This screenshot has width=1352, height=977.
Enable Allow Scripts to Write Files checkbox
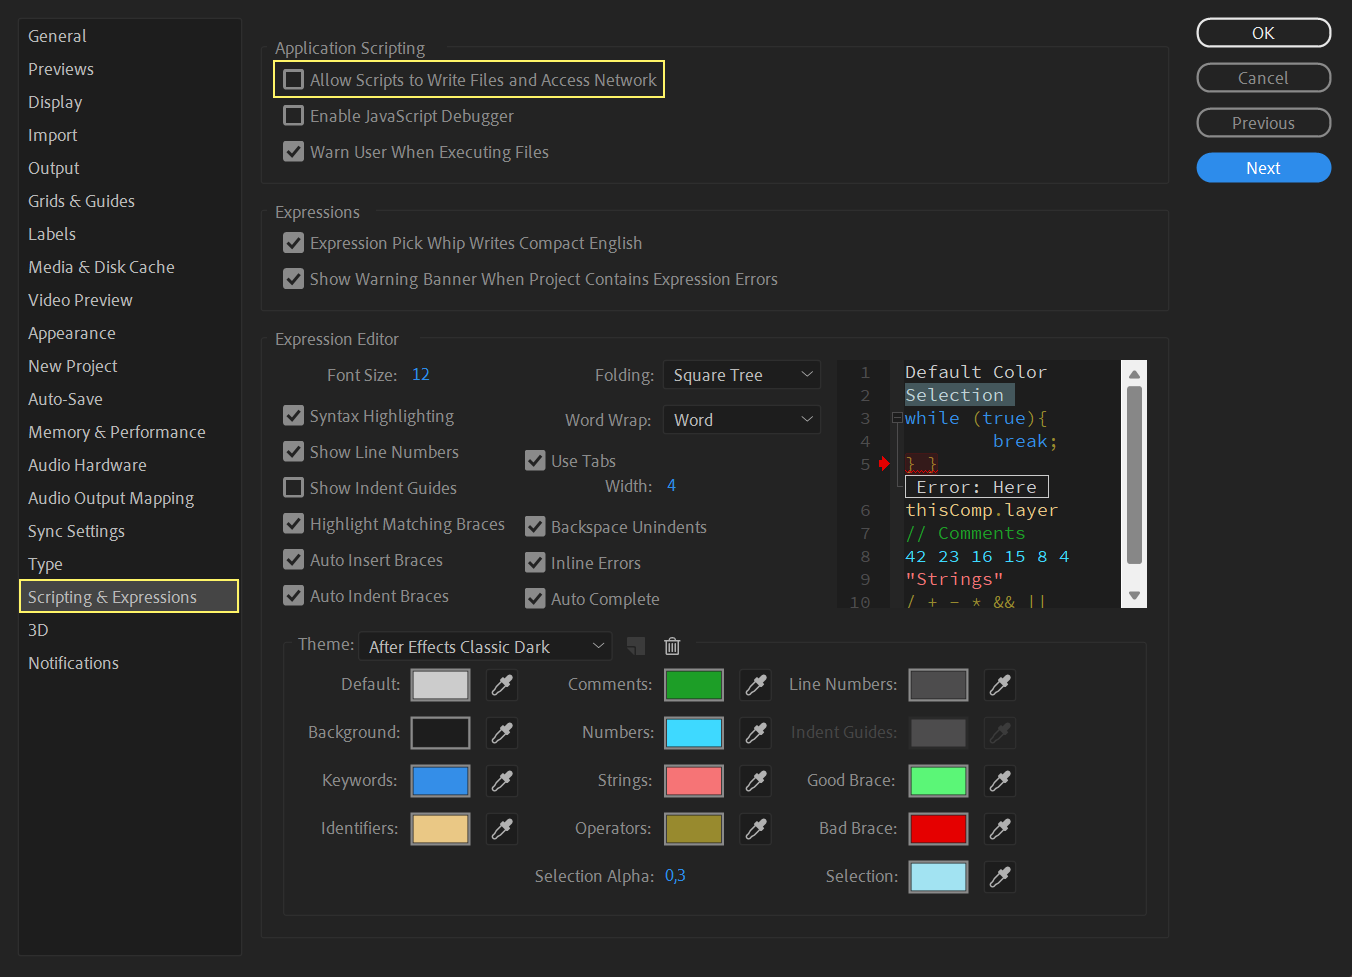click(x=294, y=80)
